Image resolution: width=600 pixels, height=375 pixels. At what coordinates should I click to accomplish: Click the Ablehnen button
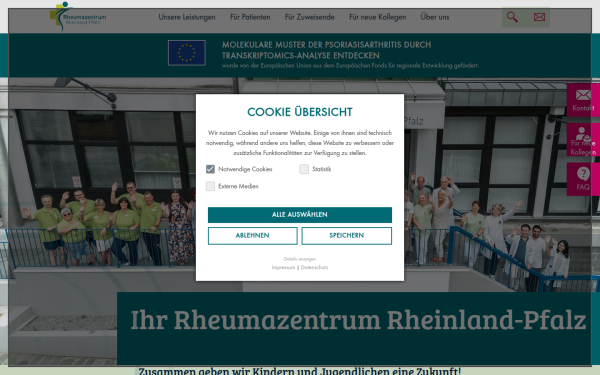pos(253,236)
